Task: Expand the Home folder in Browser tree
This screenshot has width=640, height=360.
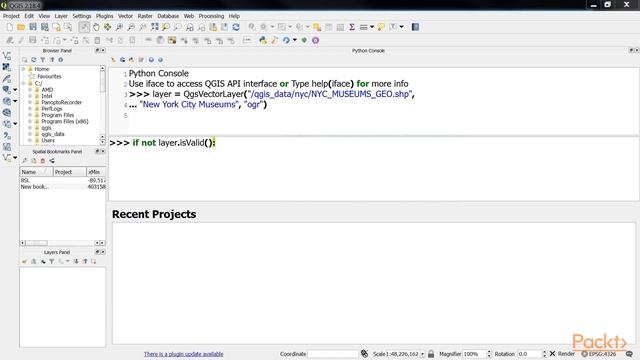Action: point(24,69)
